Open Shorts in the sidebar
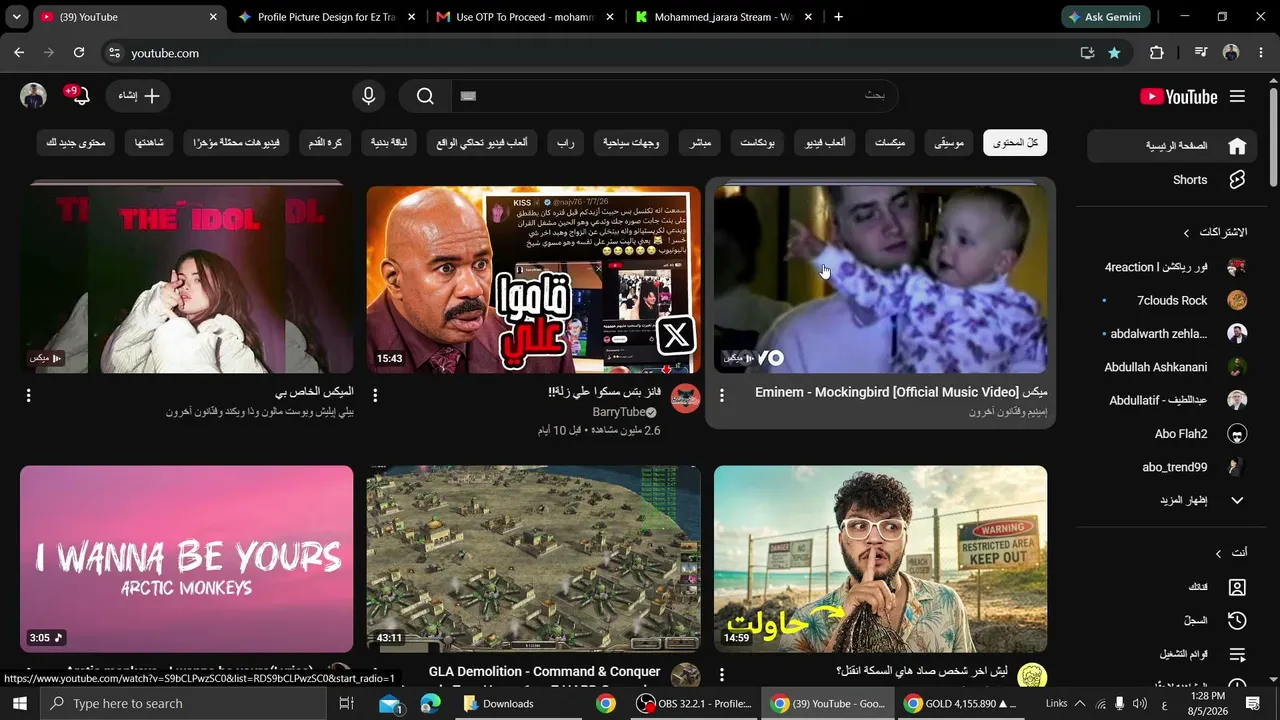 [x=1172, y=180]
